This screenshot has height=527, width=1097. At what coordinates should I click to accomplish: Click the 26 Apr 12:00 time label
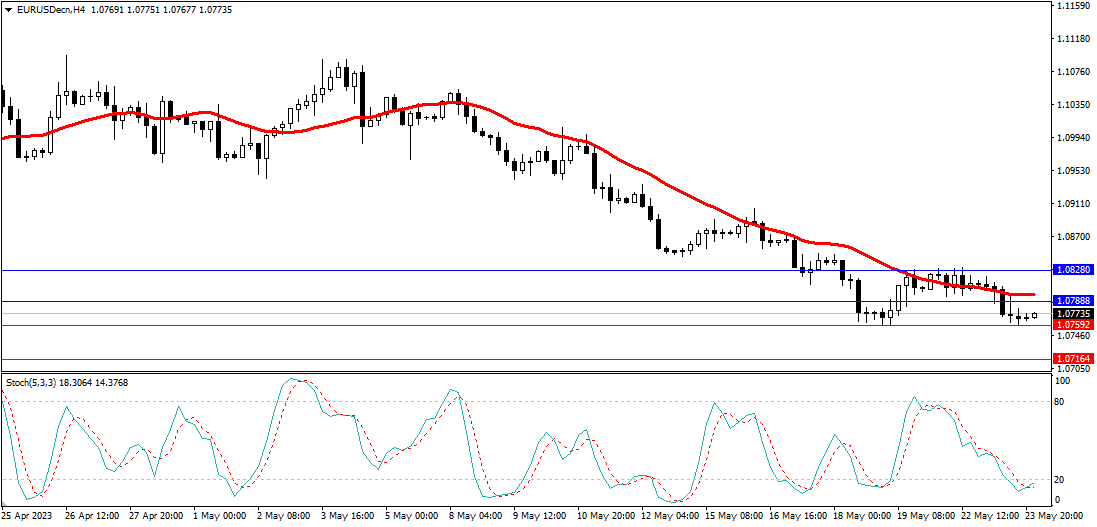92,516
